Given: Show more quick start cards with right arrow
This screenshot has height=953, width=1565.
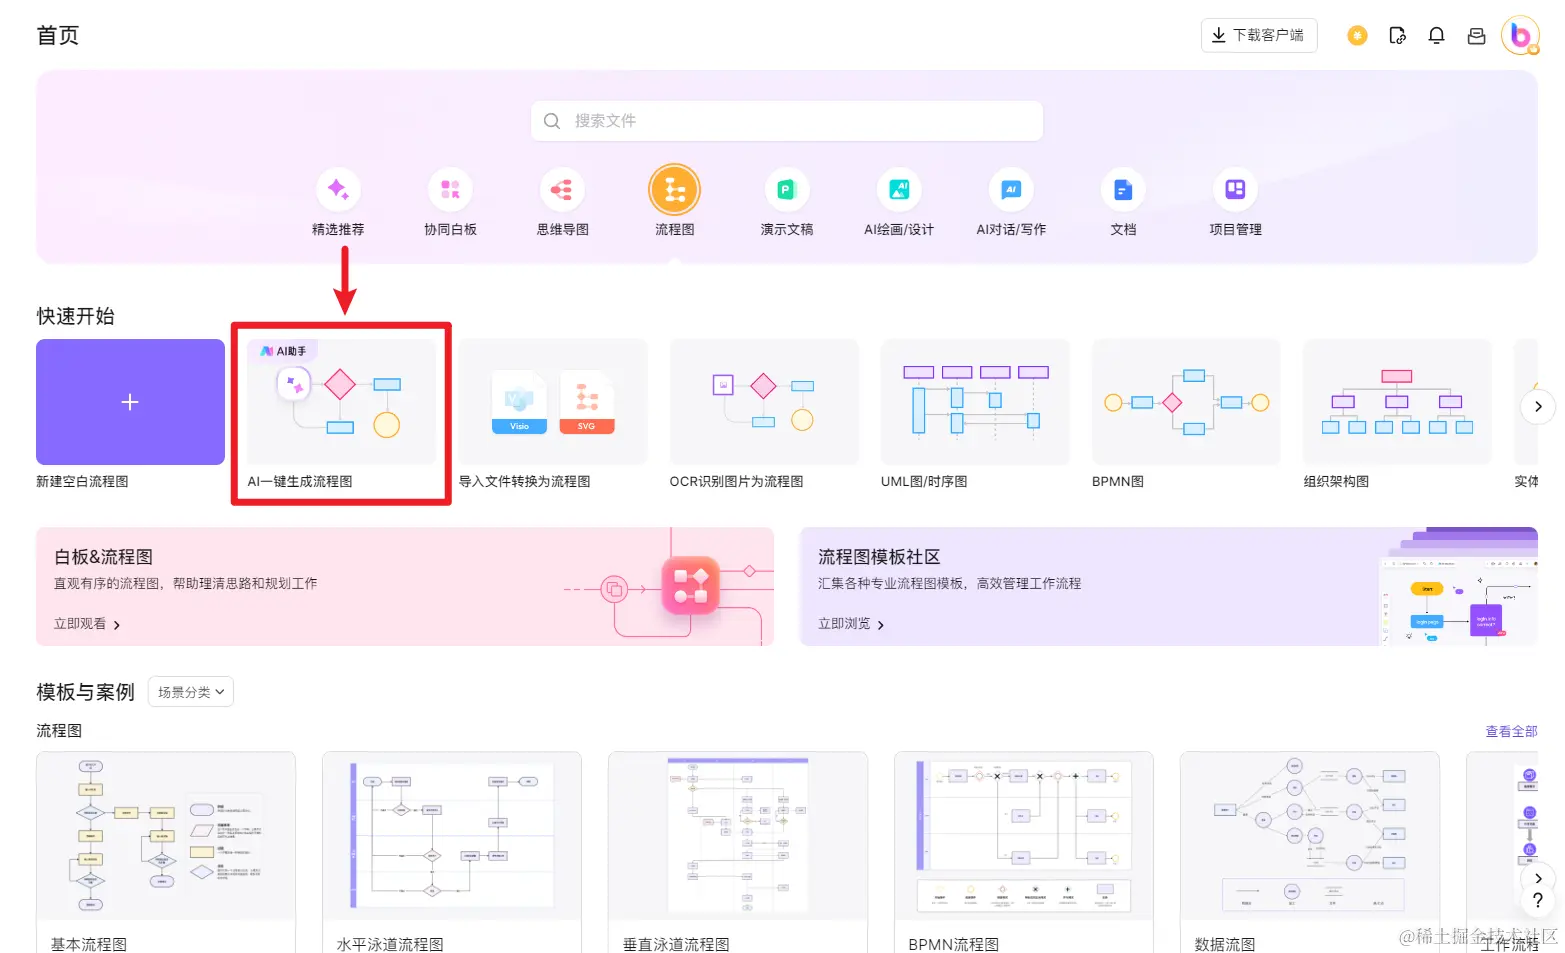Looking at the screenshot, I should pos(1538,406).
